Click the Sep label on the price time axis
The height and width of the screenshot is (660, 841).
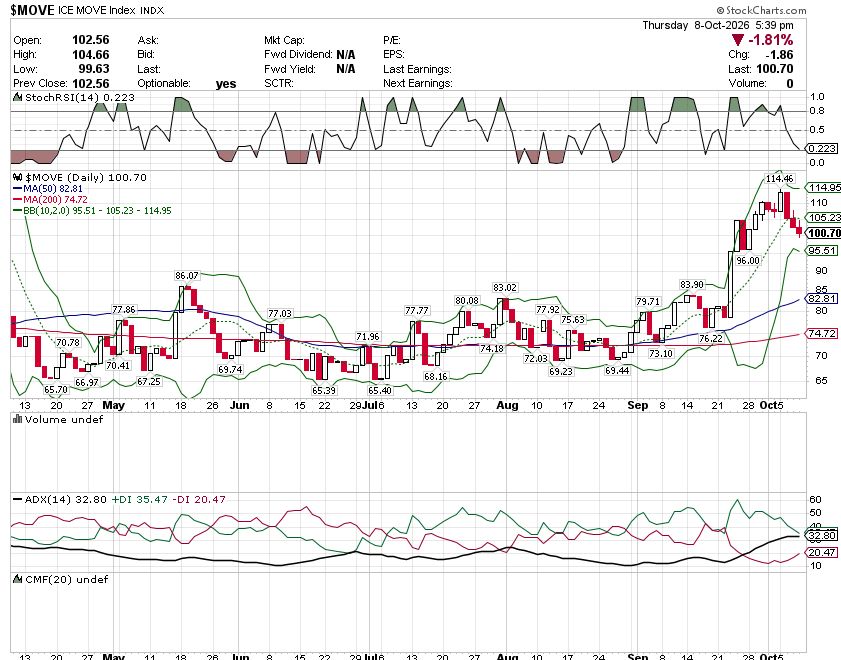(637, 405)
